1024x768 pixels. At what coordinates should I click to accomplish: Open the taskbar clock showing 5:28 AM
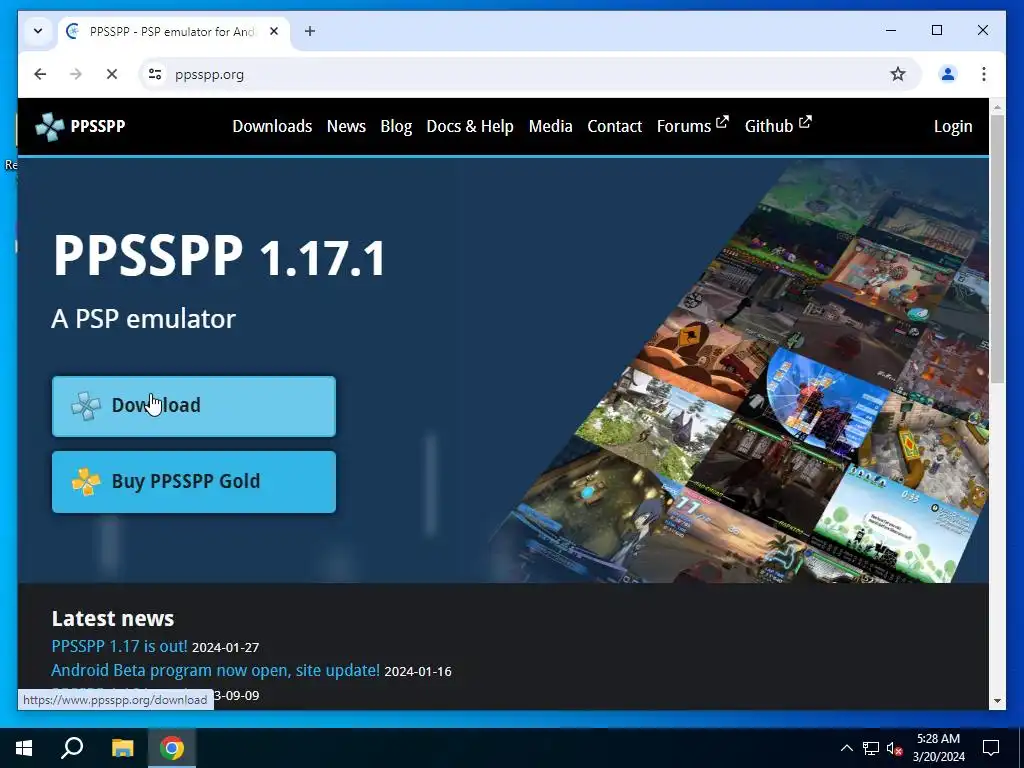pos(938,748)
